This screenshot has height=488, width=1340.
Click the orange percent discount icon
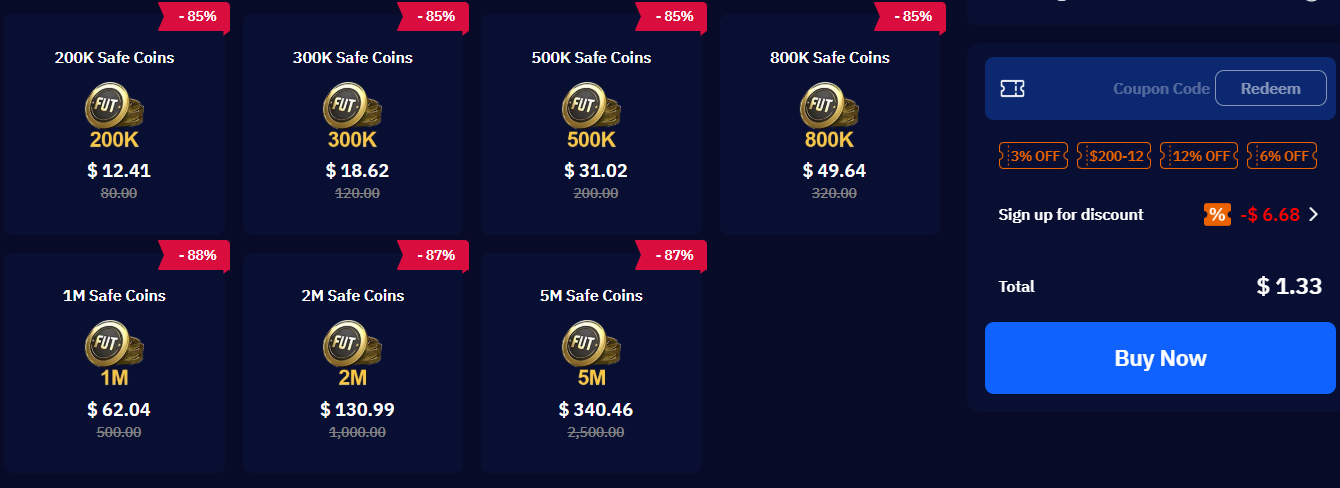tap(1217, 215)
